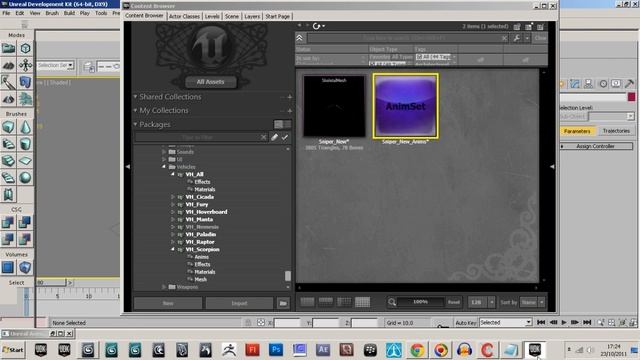Create Curved staircase brush
Image resolution: width=640 pixels, height=360 pixels.
click(8, 144)
